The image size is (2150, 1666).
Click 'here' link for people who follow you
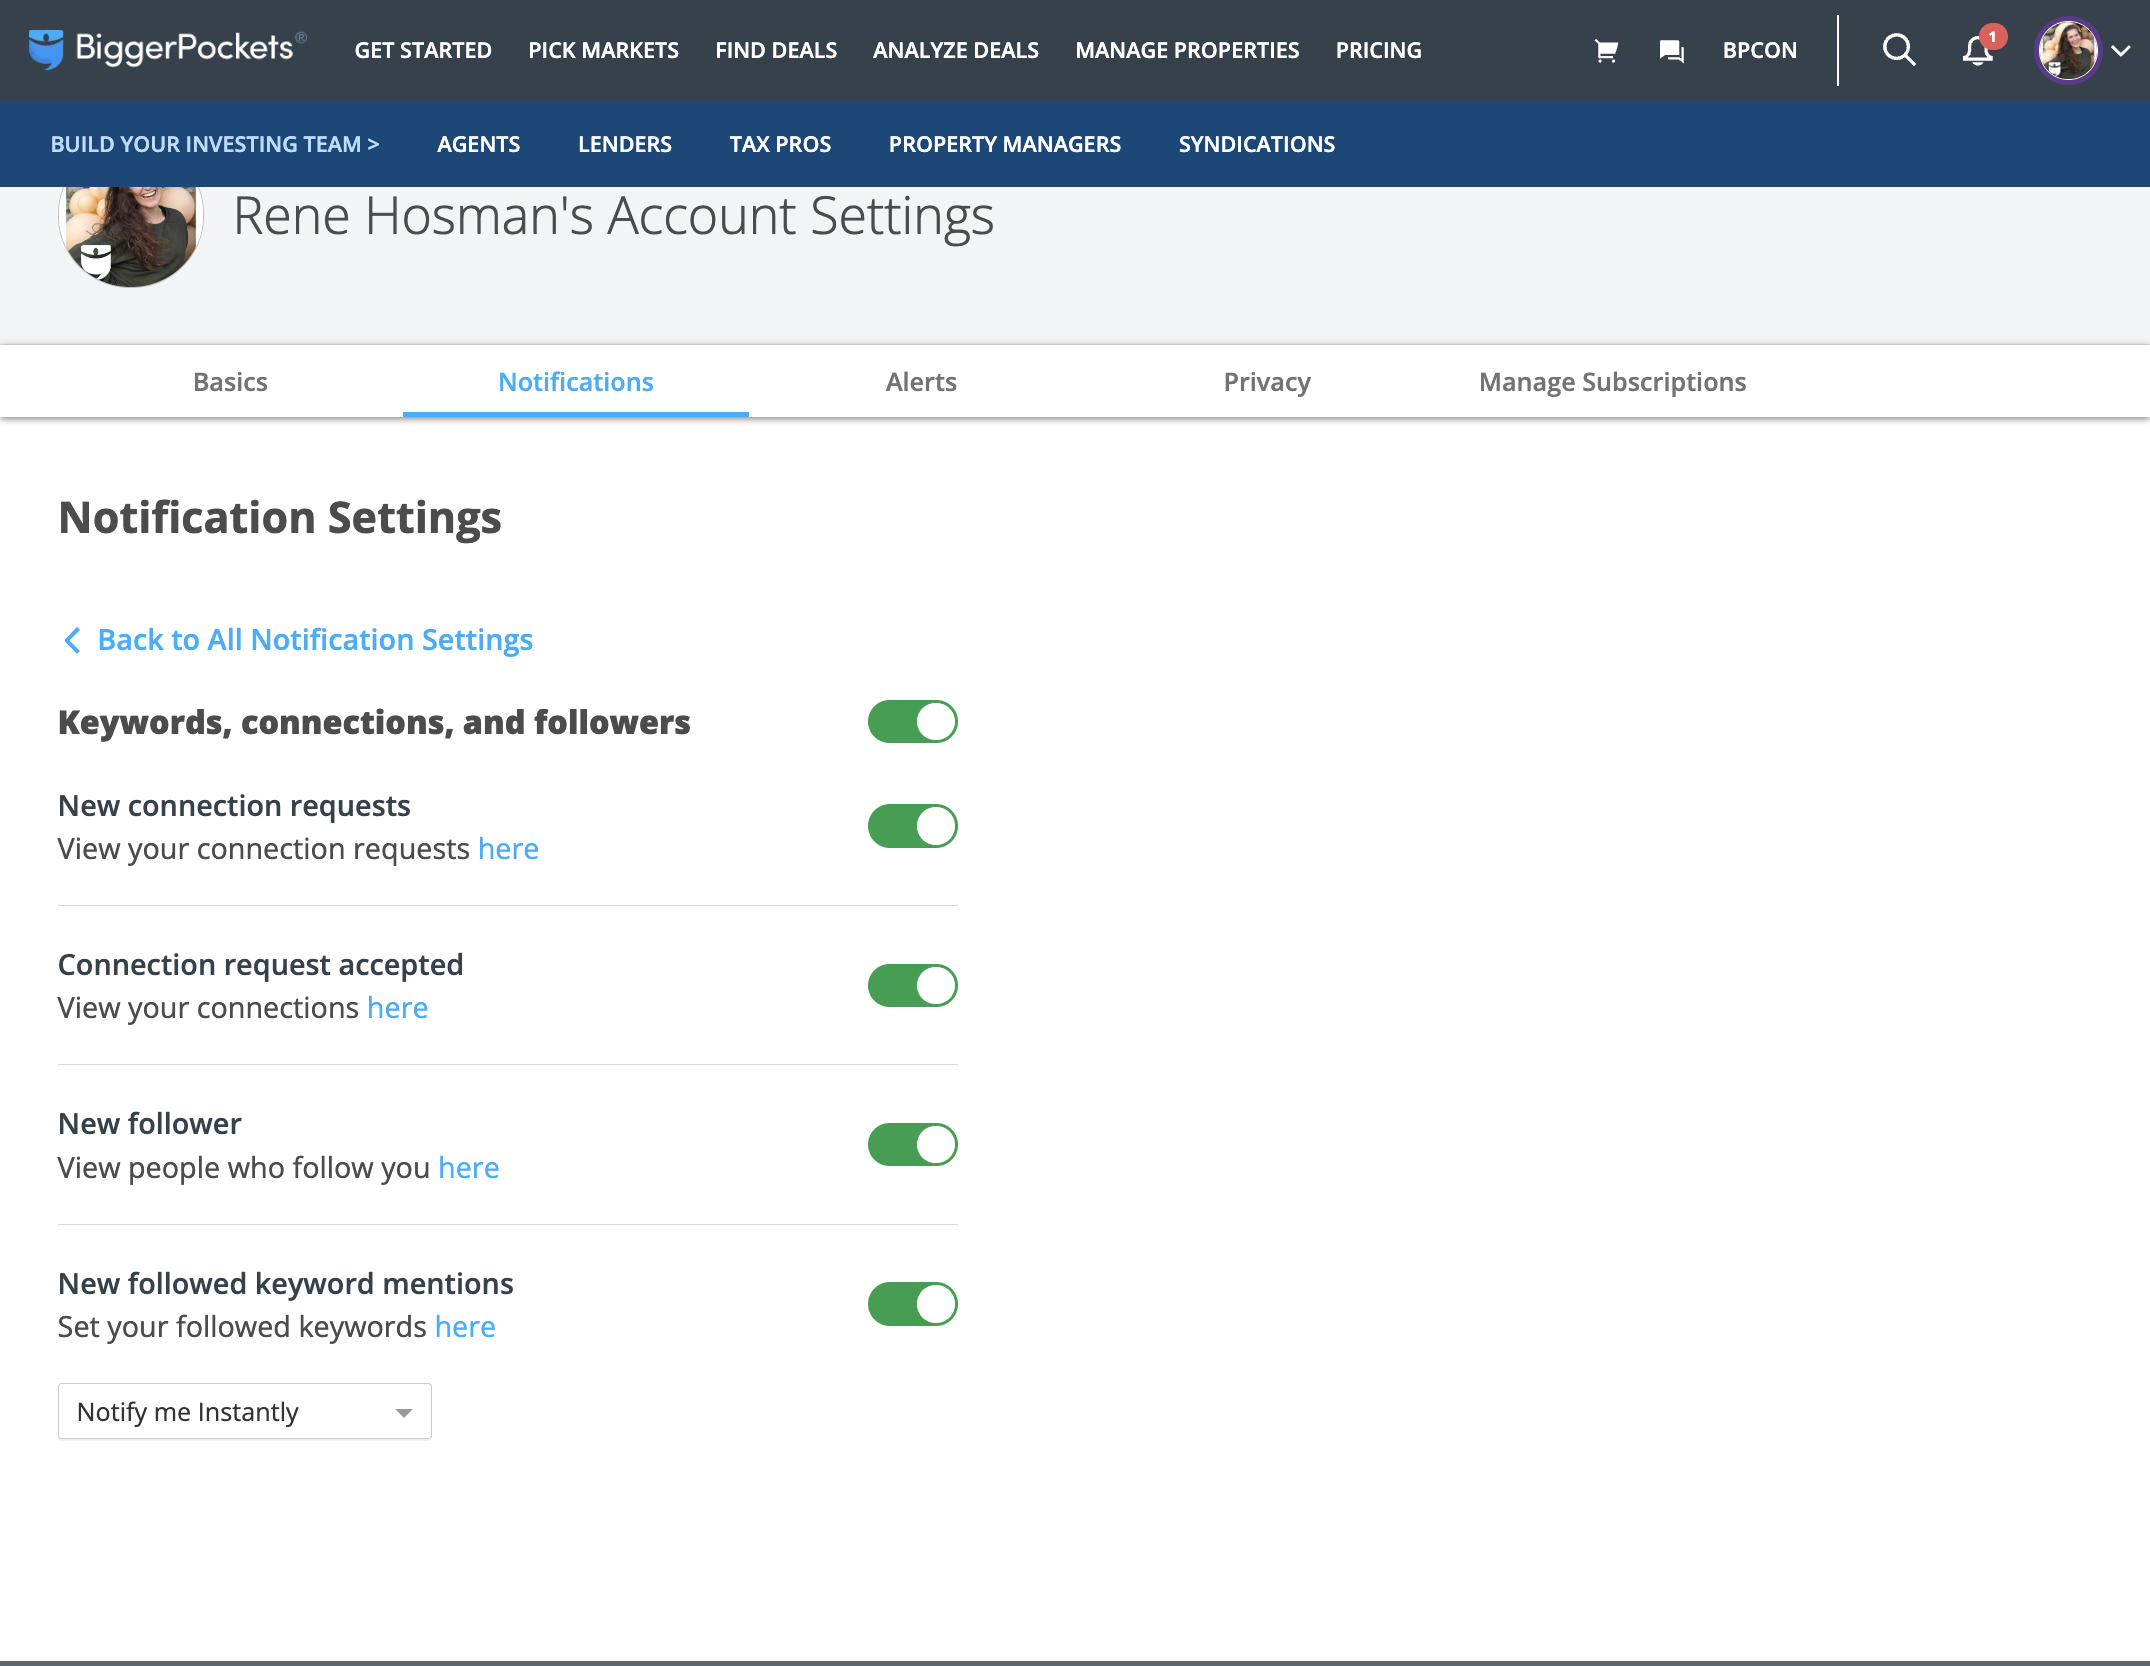(468, 1168)
